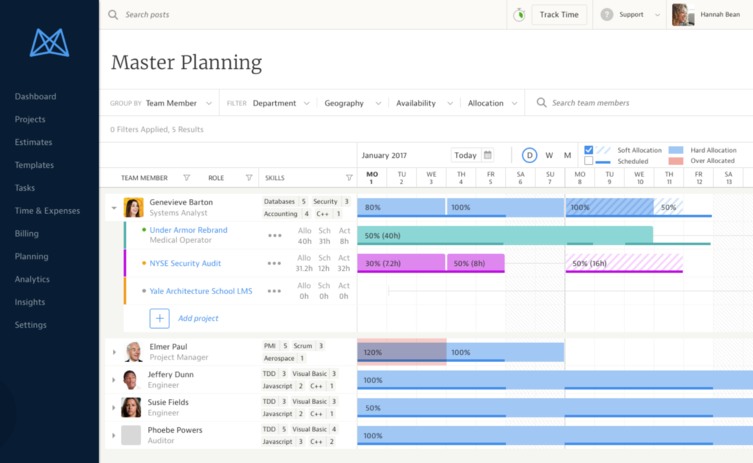Uncheck the Soft Allocation checkbox
The width and height of the screenshot is (753, 463).
point(588,150)
